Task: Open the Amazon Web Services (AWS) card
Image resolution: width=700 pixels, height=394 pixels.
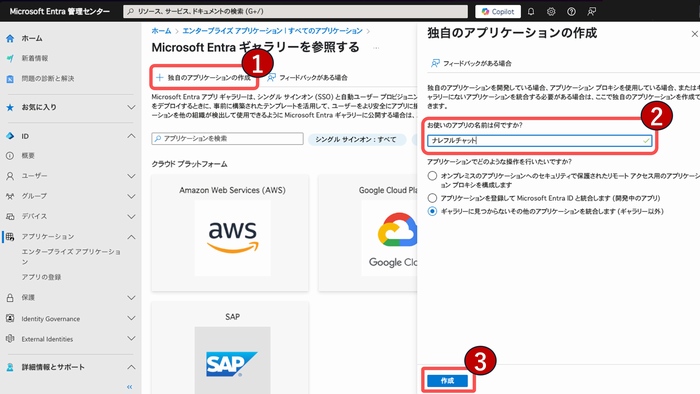Action: [230, 233]
